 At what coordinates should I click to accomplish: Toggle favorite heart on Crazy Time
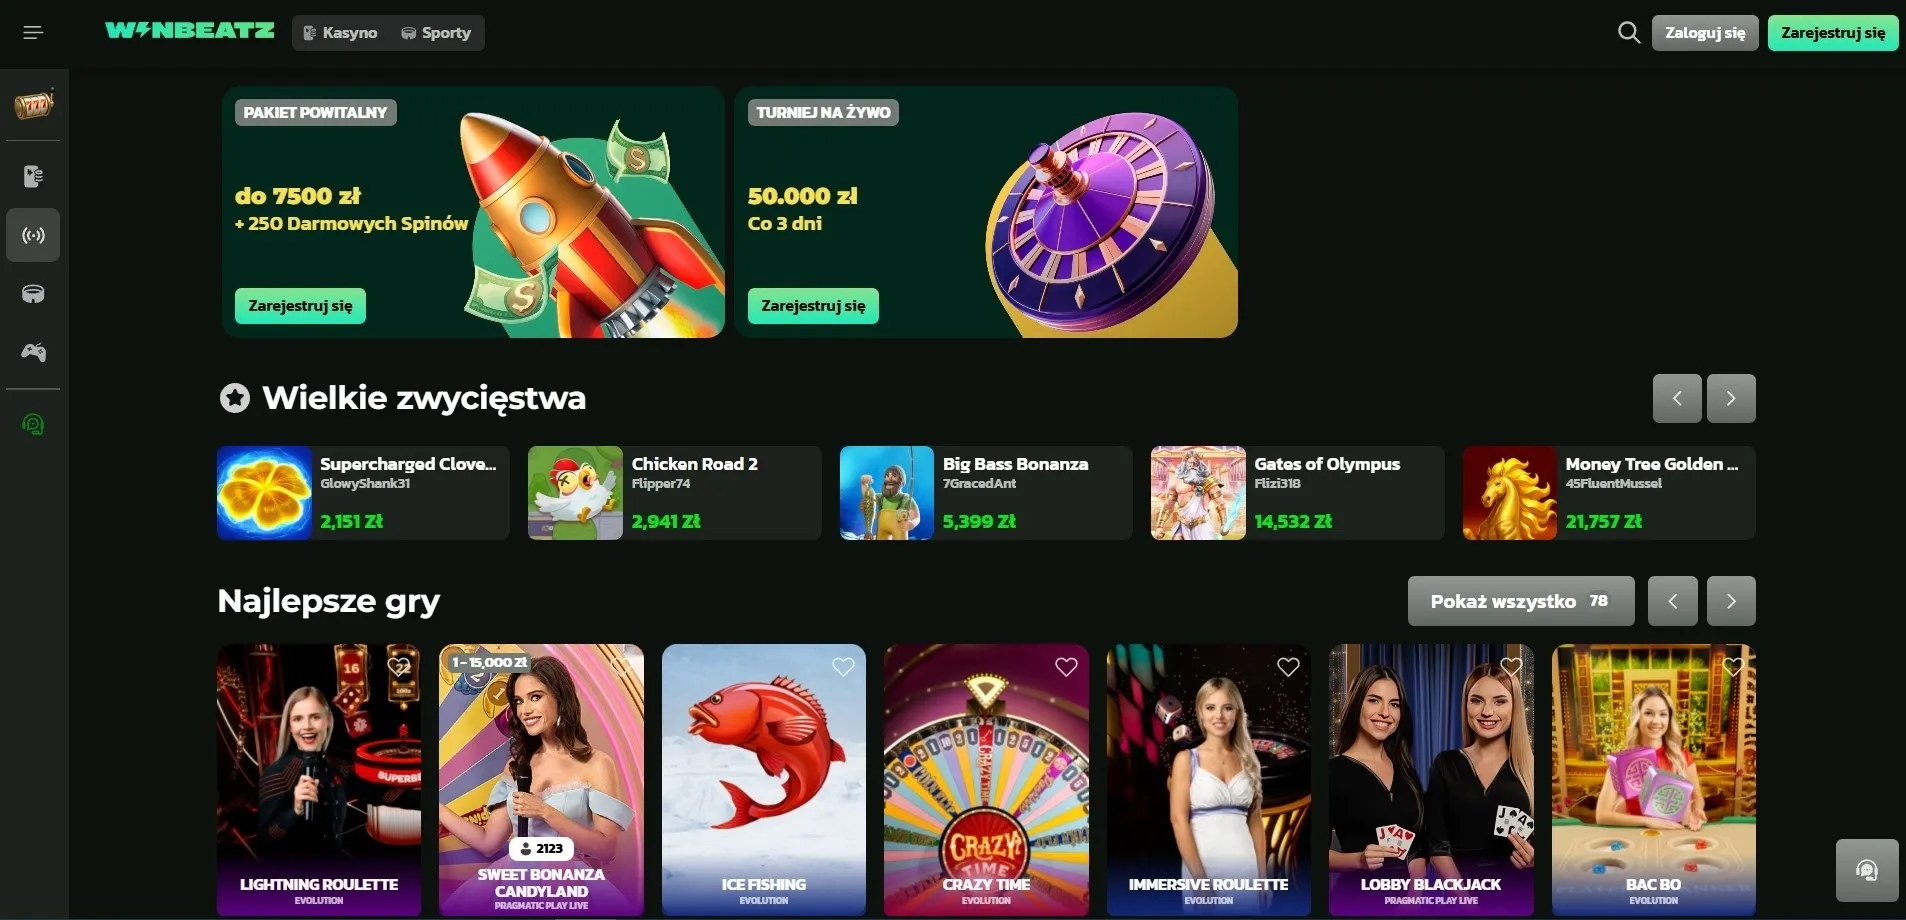1066,667
